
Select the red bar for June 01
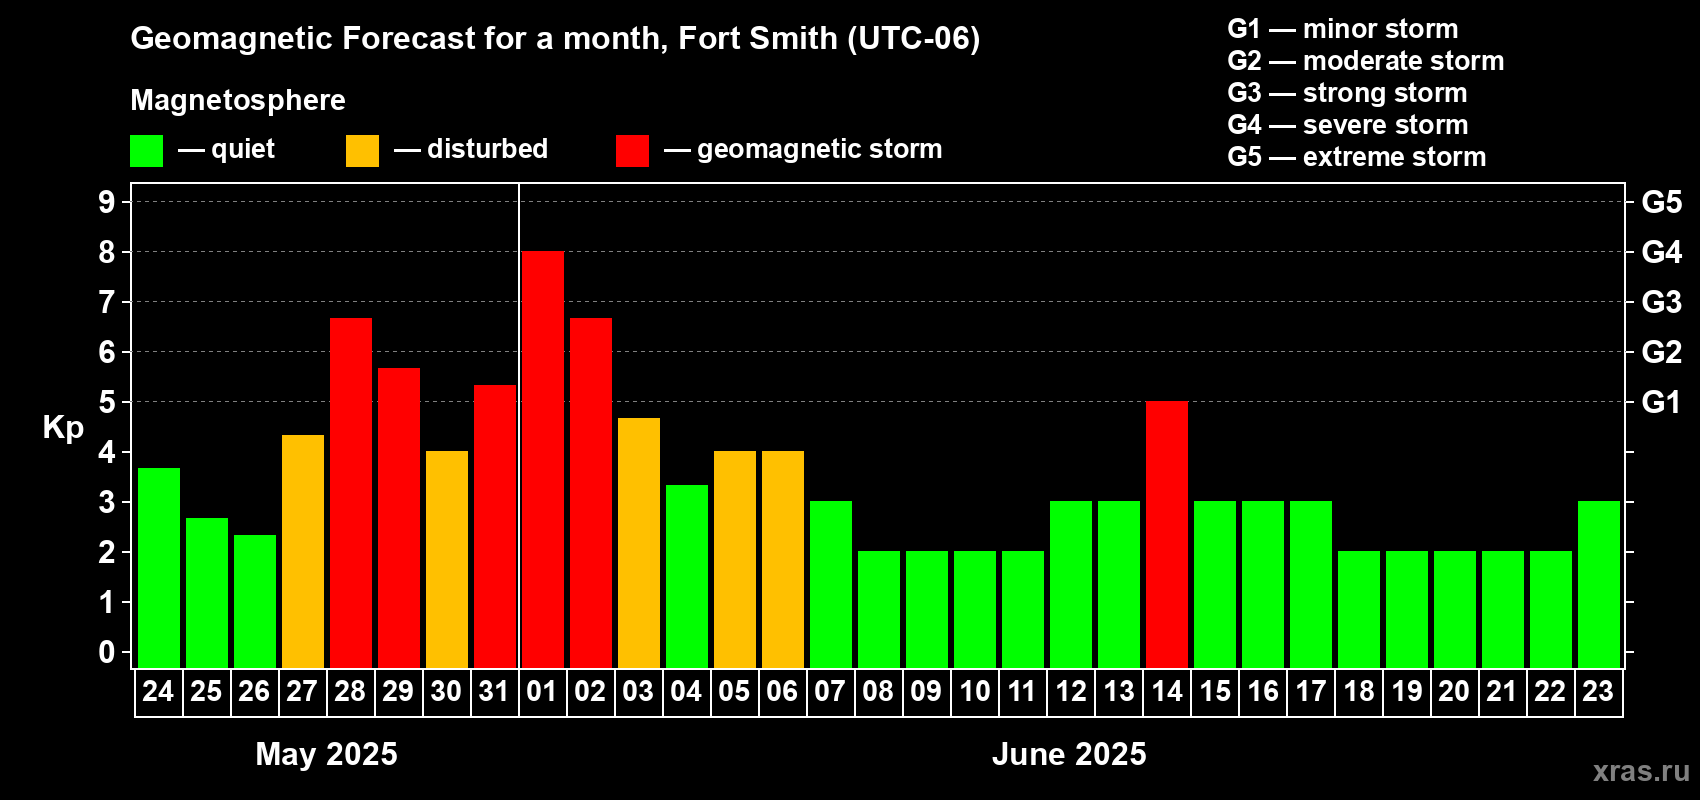(543, 459)
